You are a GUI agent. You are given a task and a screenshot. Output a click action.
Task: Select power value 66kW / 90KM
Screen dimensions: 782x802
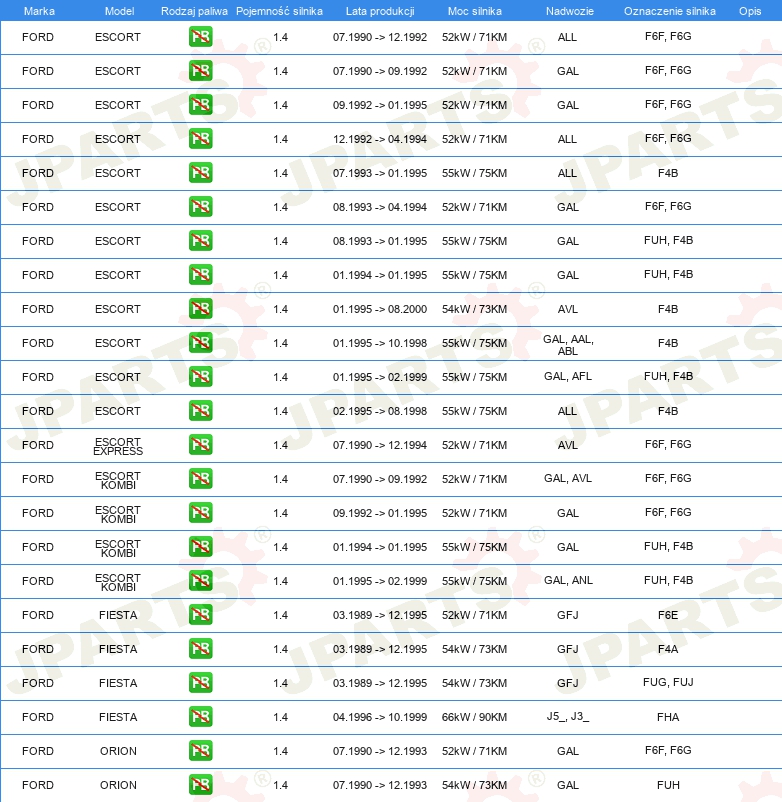(475, 717)
